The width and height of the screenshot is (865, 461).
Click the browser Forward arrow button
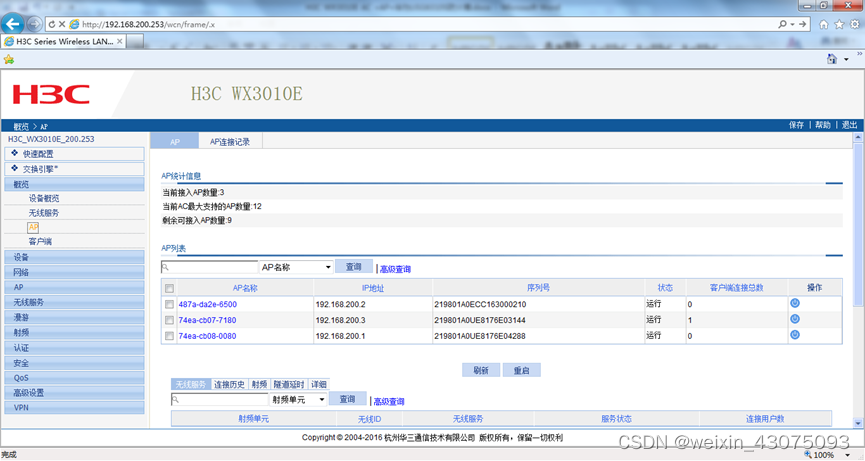coord(34,24)
